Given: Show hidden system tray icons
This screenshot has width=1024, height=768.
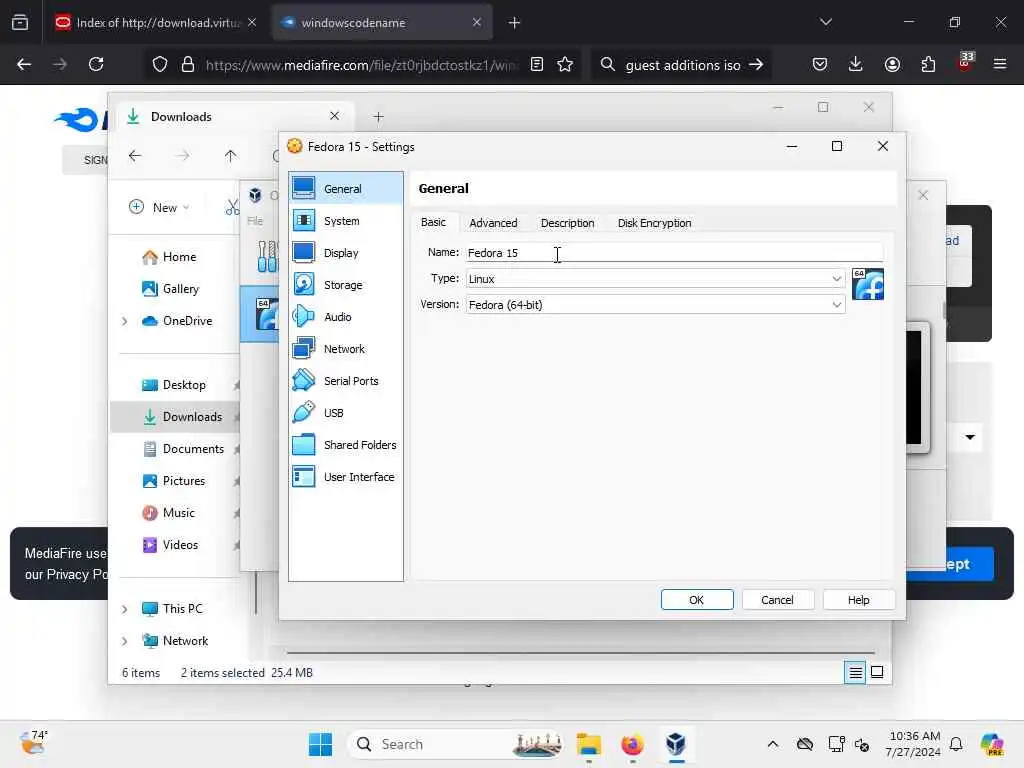Looking at the screenshot, I should click(773, 744).
